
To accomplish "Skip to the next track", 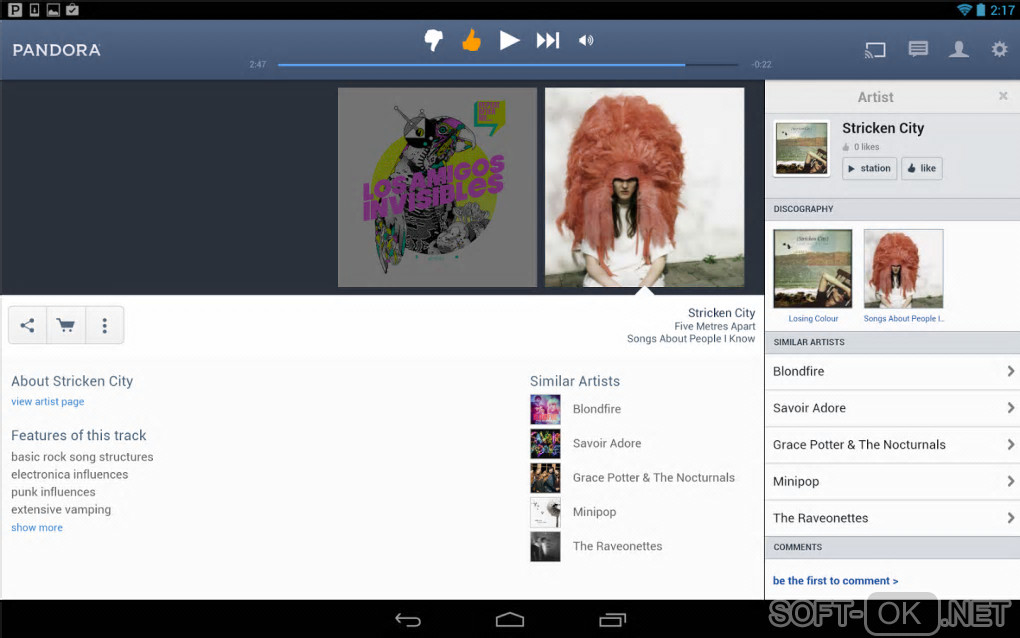I will (547, 40).
